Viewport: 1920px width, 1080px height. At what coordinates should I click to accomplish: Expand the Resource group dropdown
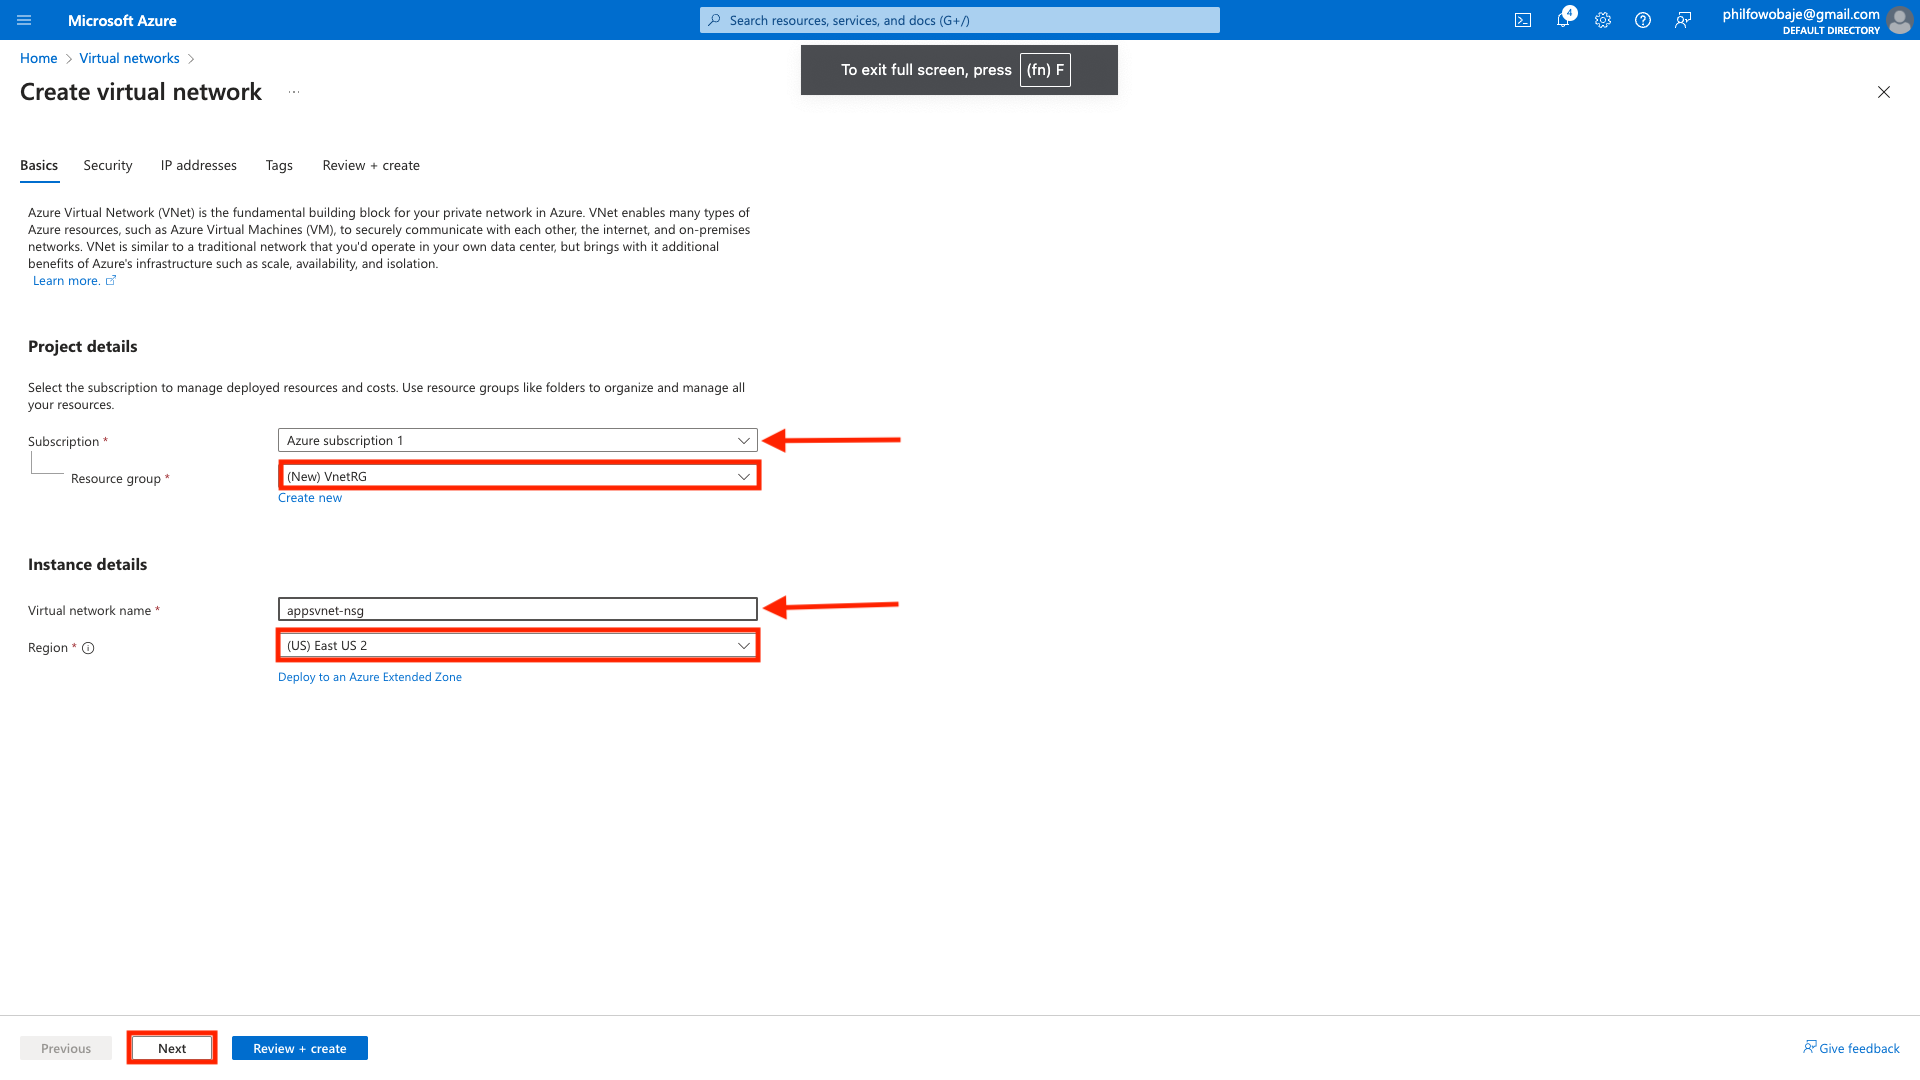point(517,476)
